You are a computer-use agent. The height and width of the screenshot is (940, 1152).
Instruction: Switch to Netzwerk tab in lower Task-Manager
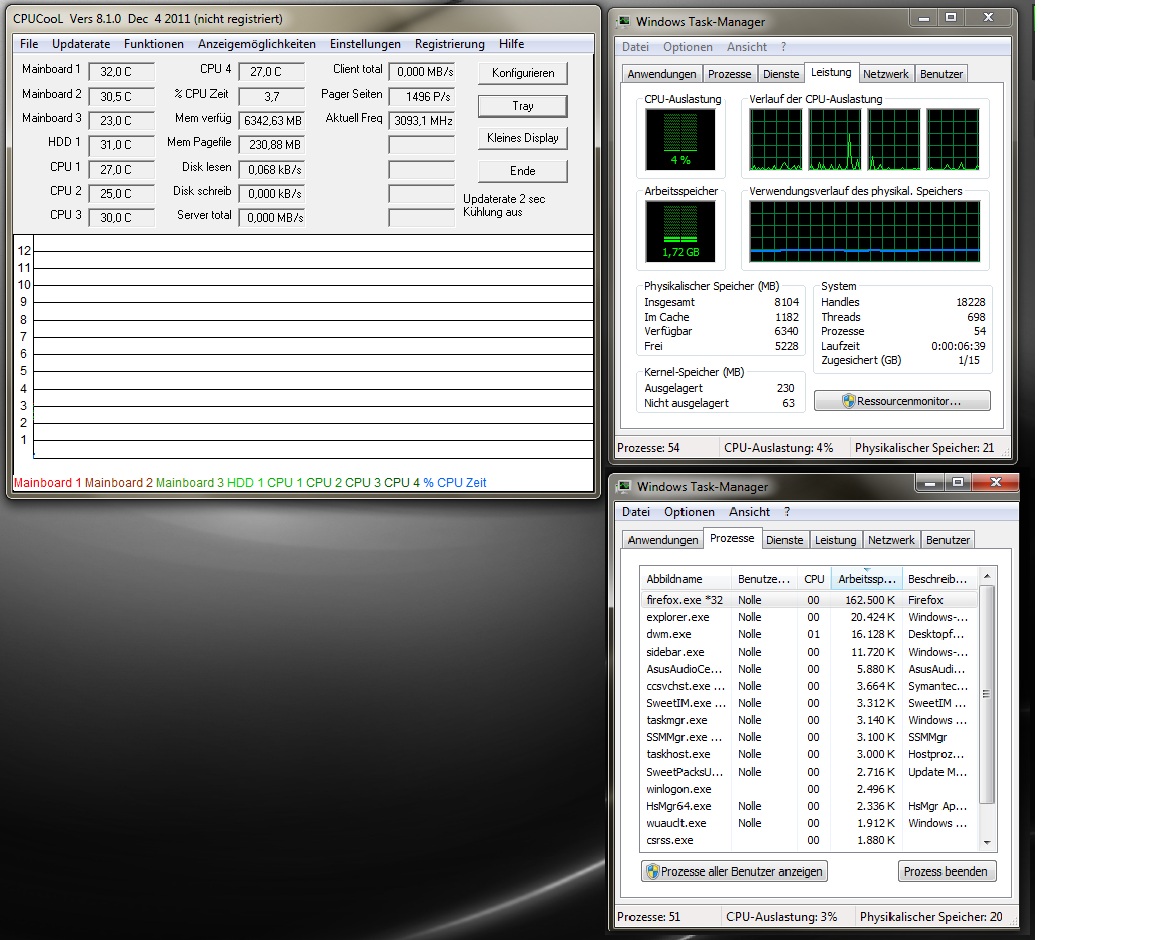(x=891, y=539)
